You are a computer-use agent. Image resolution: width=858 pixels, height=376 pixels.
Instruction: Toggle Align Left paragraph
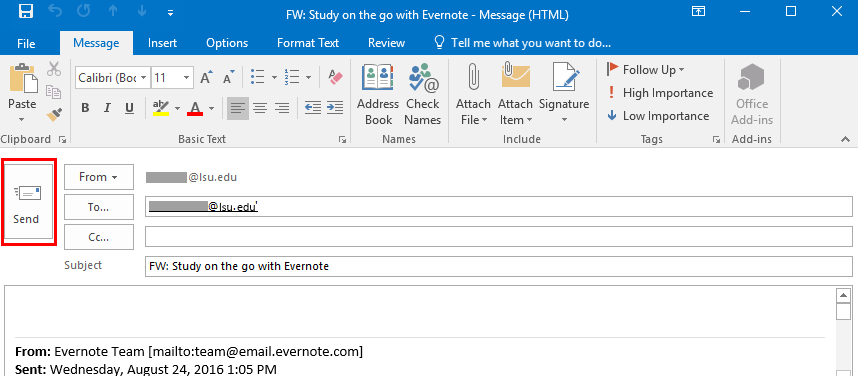pos(237,108)
